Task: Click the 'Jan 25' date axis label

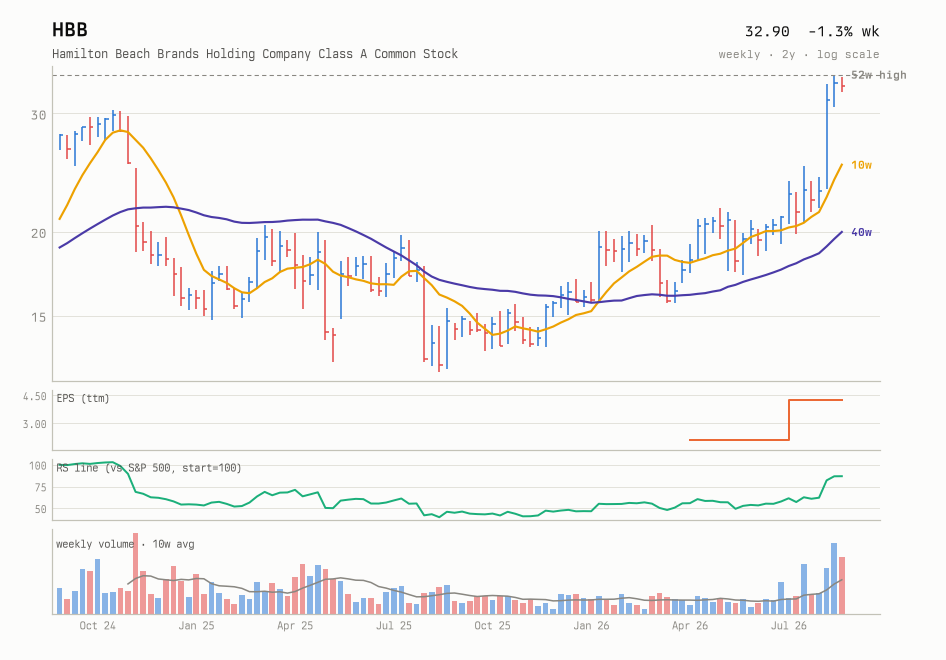Action: 196,626
